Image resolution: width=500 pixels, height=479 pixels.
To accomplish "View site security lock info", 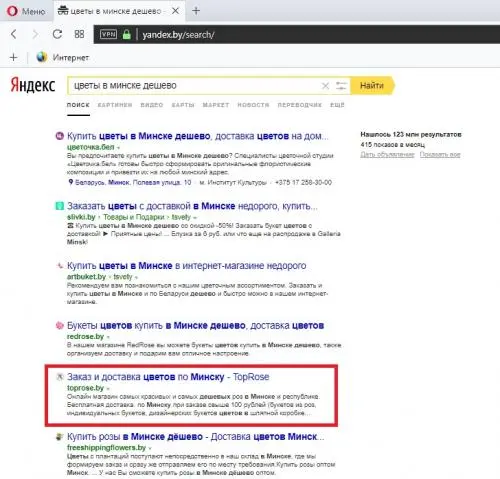I will click(127, 34).
